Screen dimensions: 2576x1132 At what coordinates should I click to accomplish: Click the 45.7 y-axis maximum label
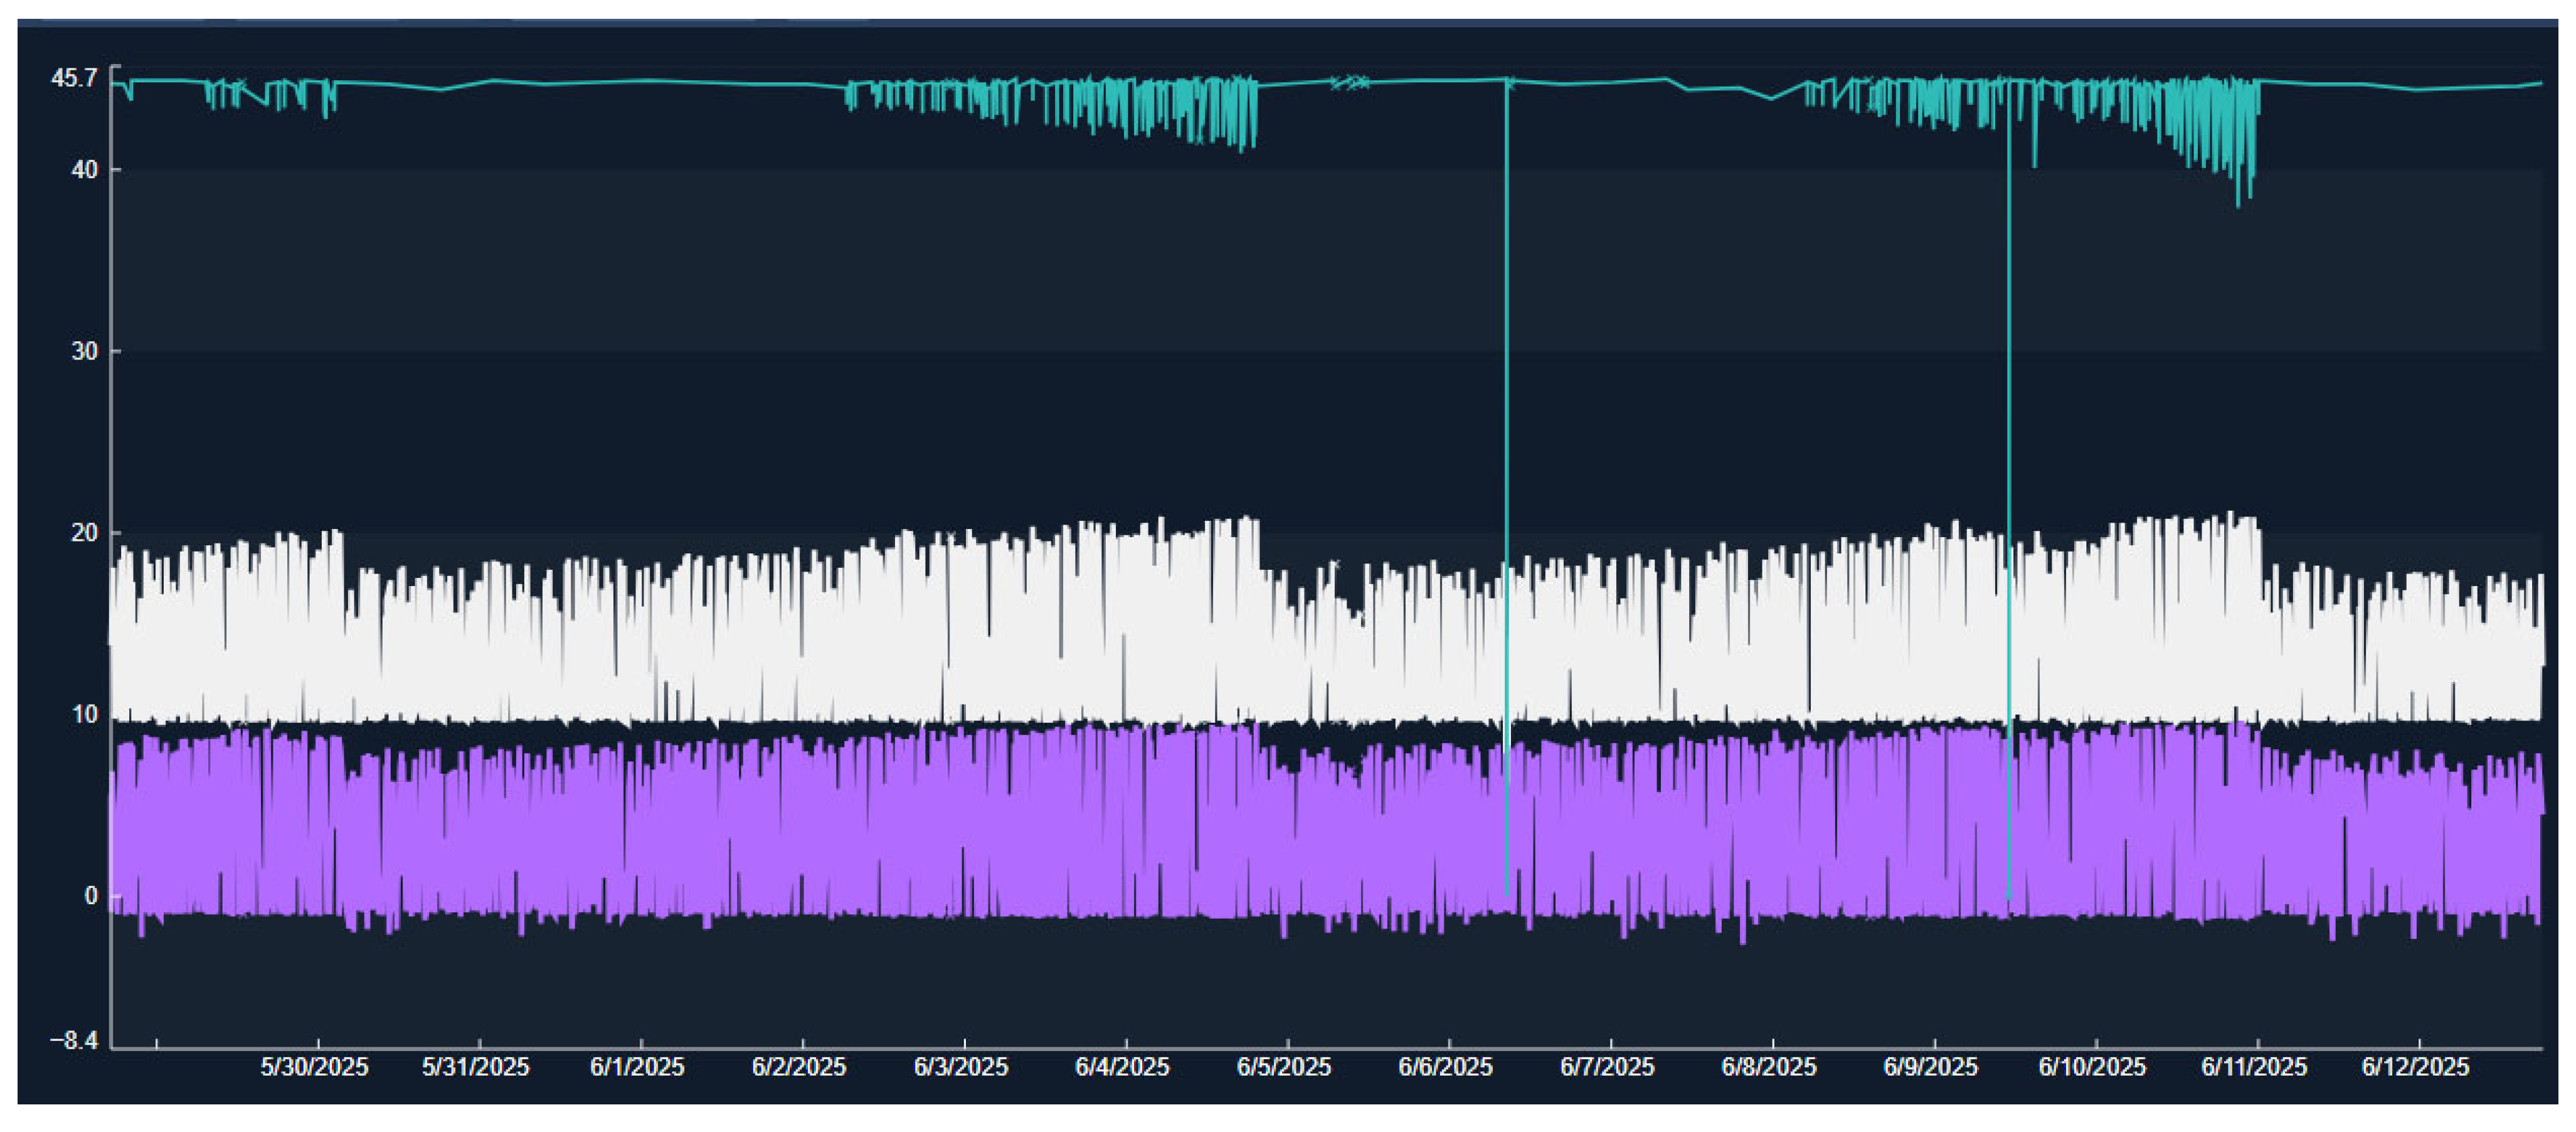[74, 78]
